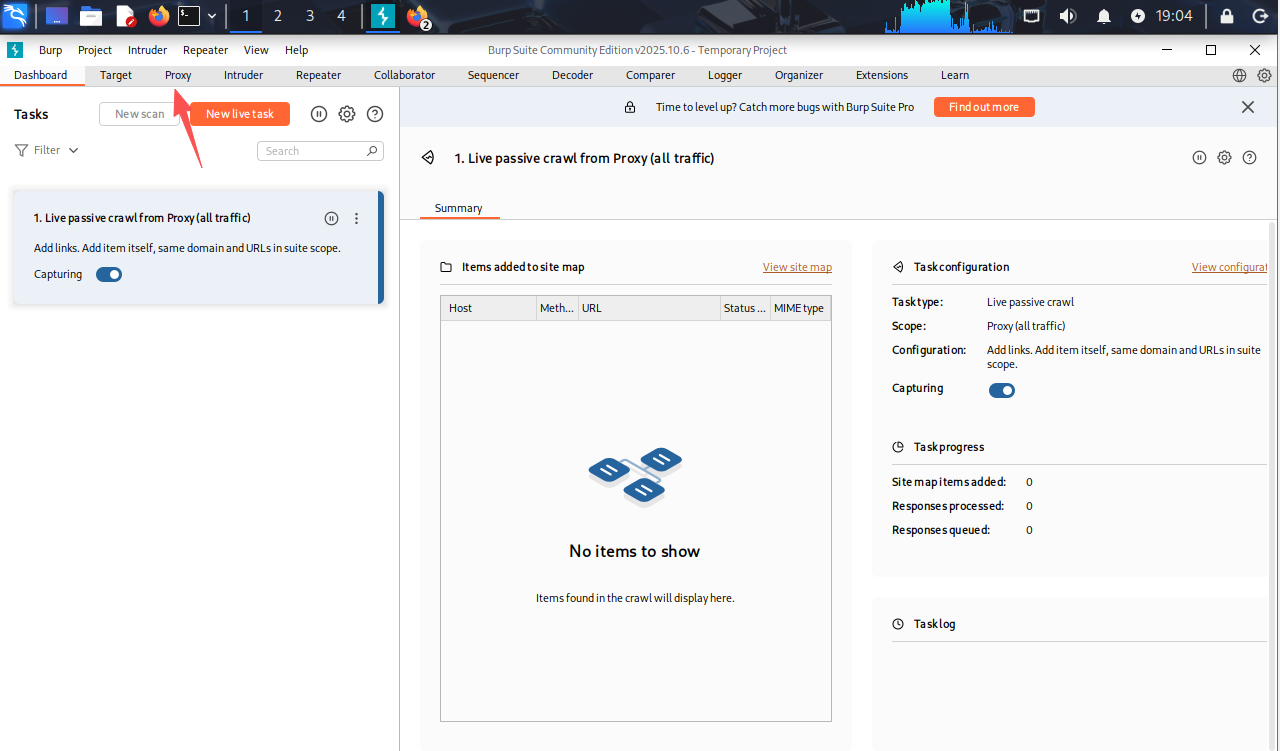Open task details help icon
The width and height of the screenshot is (1280, 751).
pyautogui.click(x=1249, y=157)
